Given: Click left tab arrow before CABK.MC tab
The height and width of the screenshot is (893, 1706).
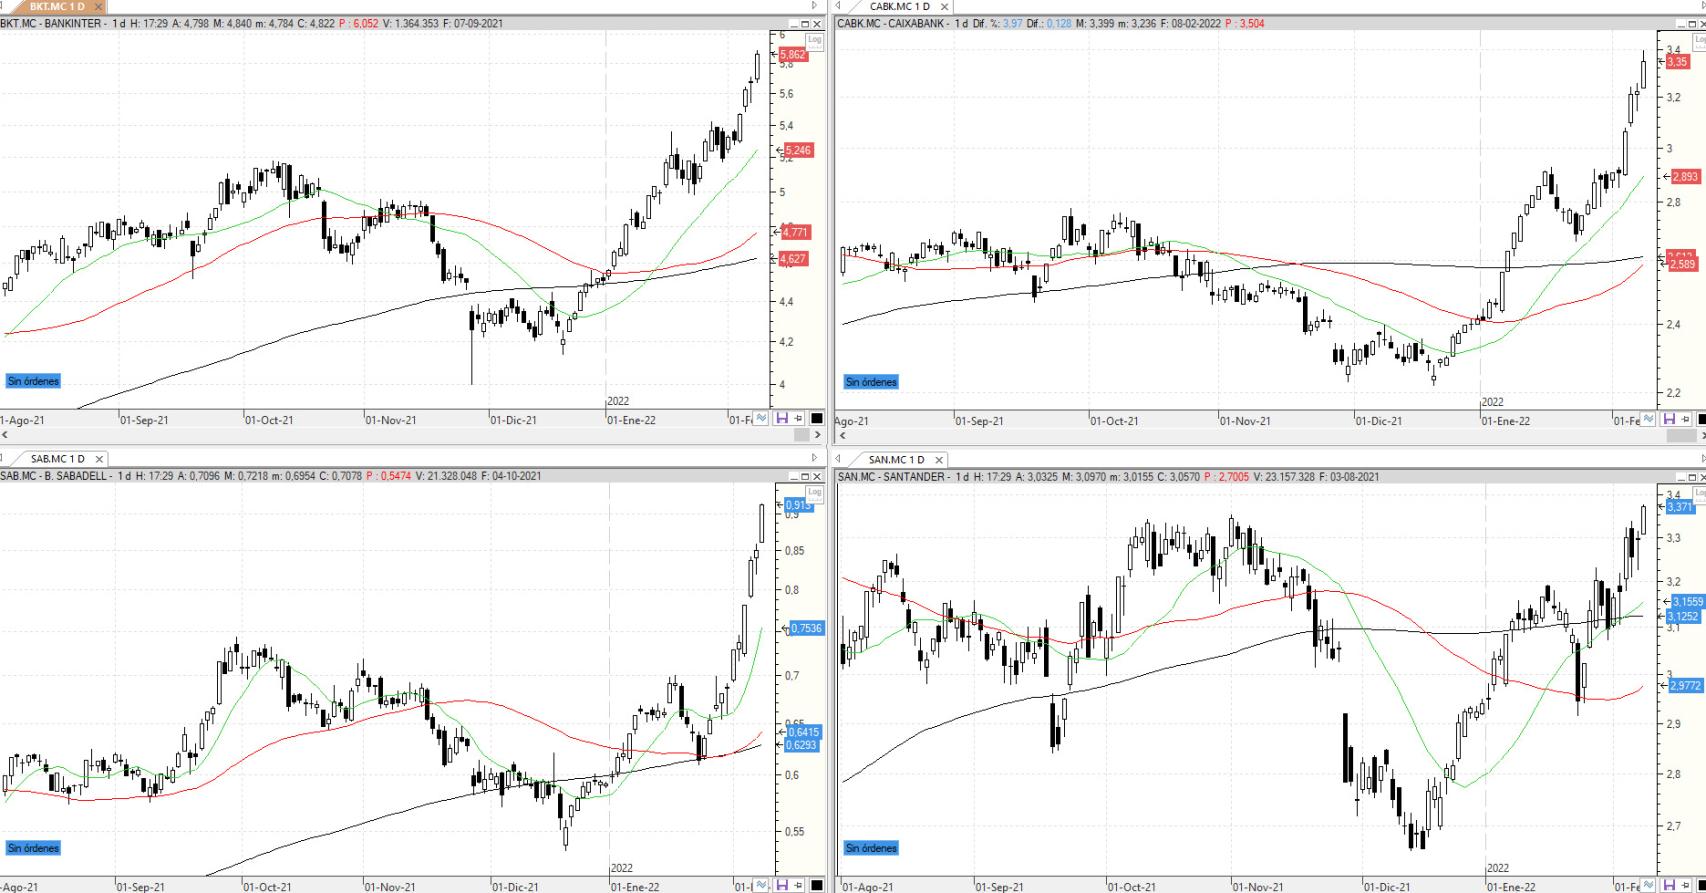Looking at the screenshot, I should 839,7.
